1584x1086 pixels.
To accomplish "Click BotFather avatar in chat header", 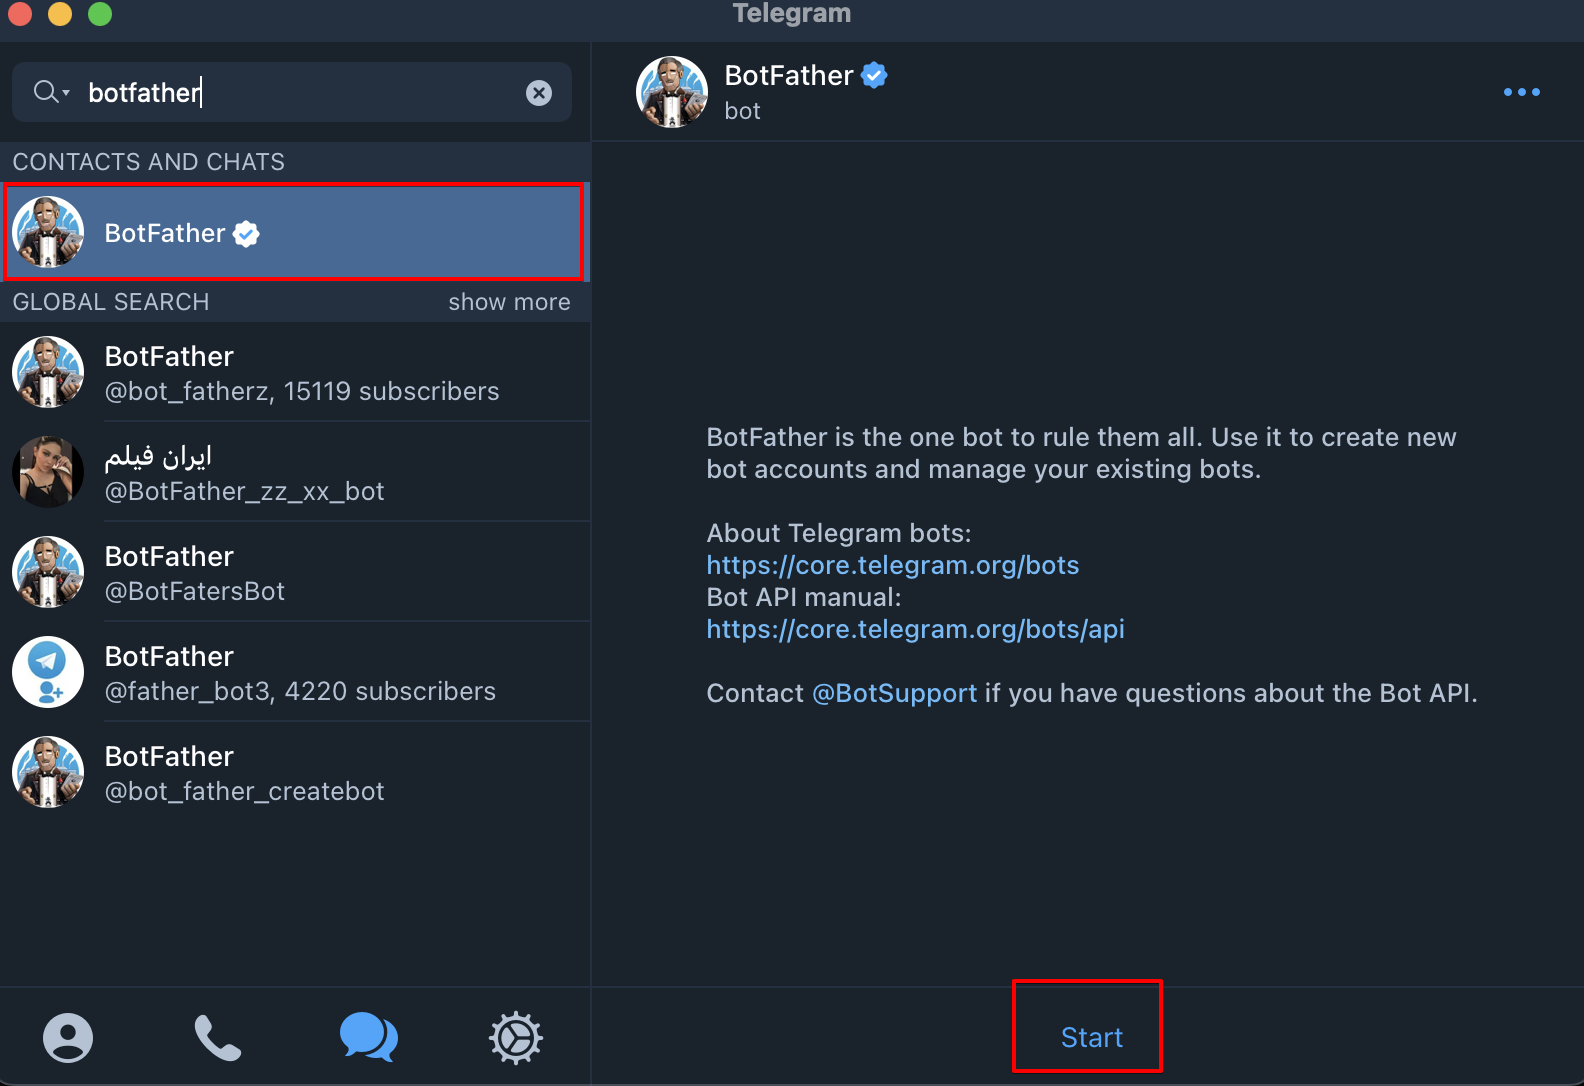I will coord(672,92).
